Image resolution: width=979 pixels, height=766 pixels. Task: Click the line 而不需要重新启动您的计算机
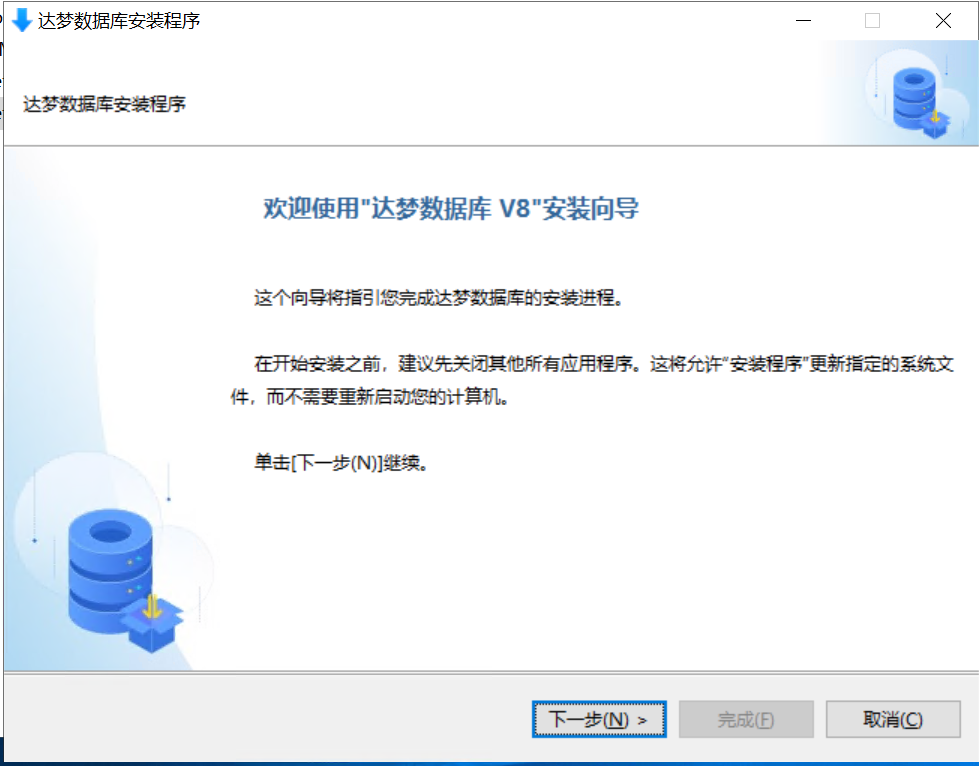(387, 396)
